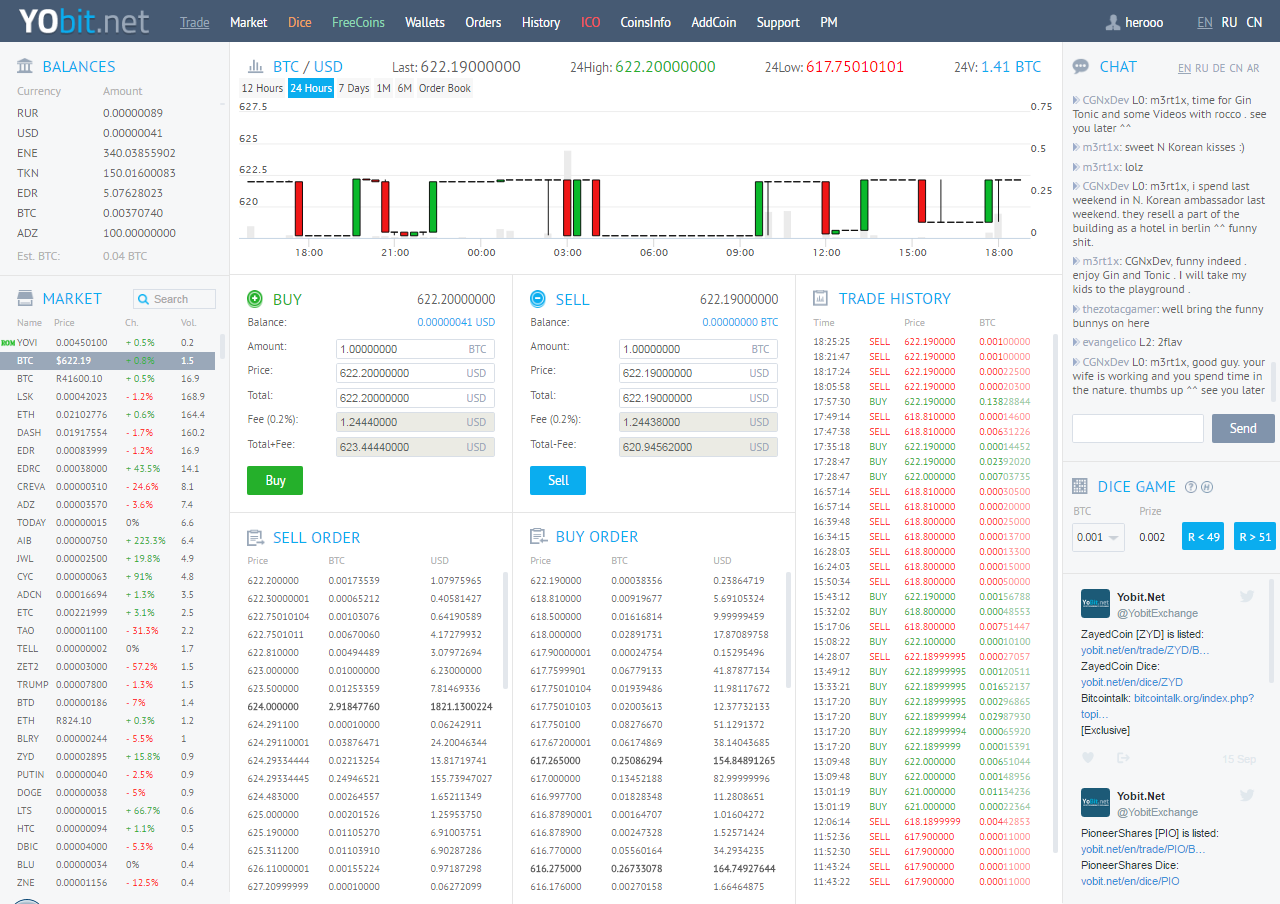Viewport: 1280px width, 904px height.
Task: Click the ROM badge beside YOVI
Action: 8,343
